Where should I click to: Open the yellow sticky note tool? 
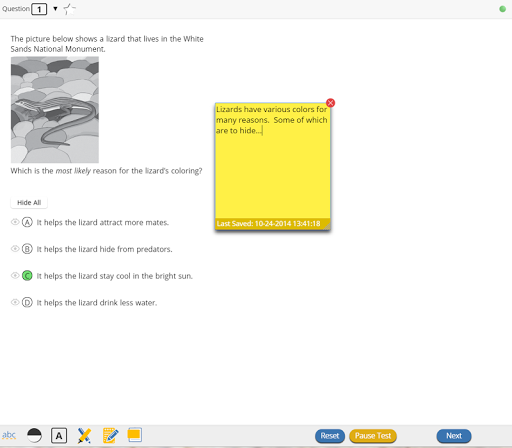[135, 435]
